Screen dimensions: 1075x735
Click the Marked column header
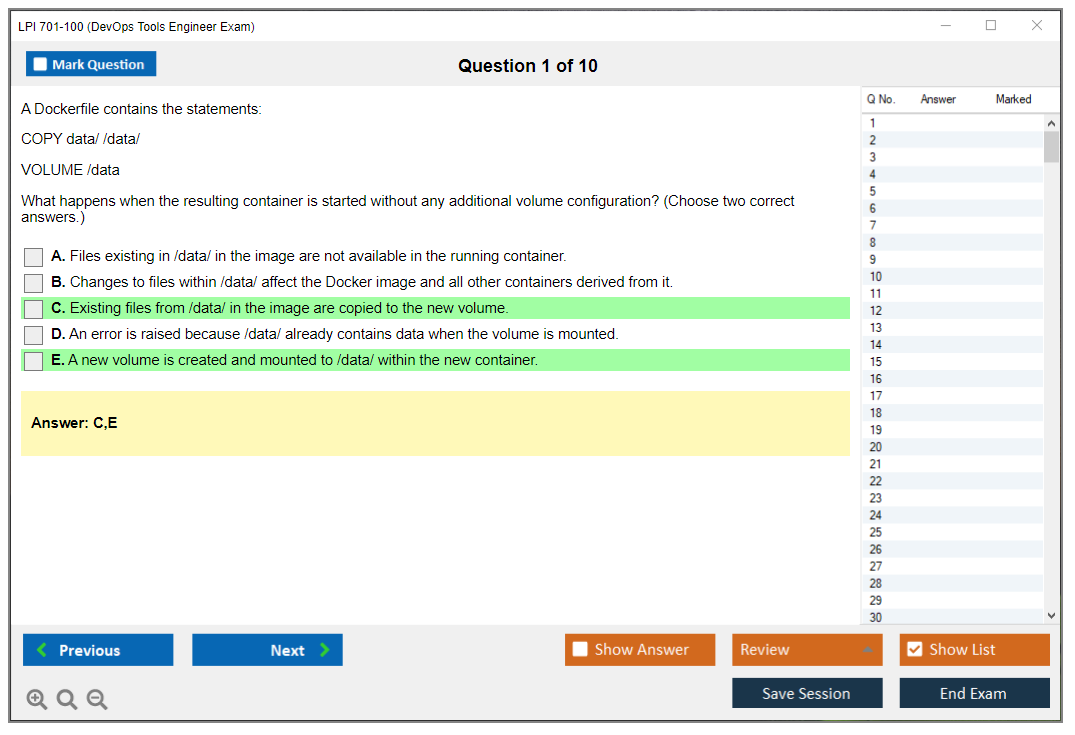tap(1013, 99)
